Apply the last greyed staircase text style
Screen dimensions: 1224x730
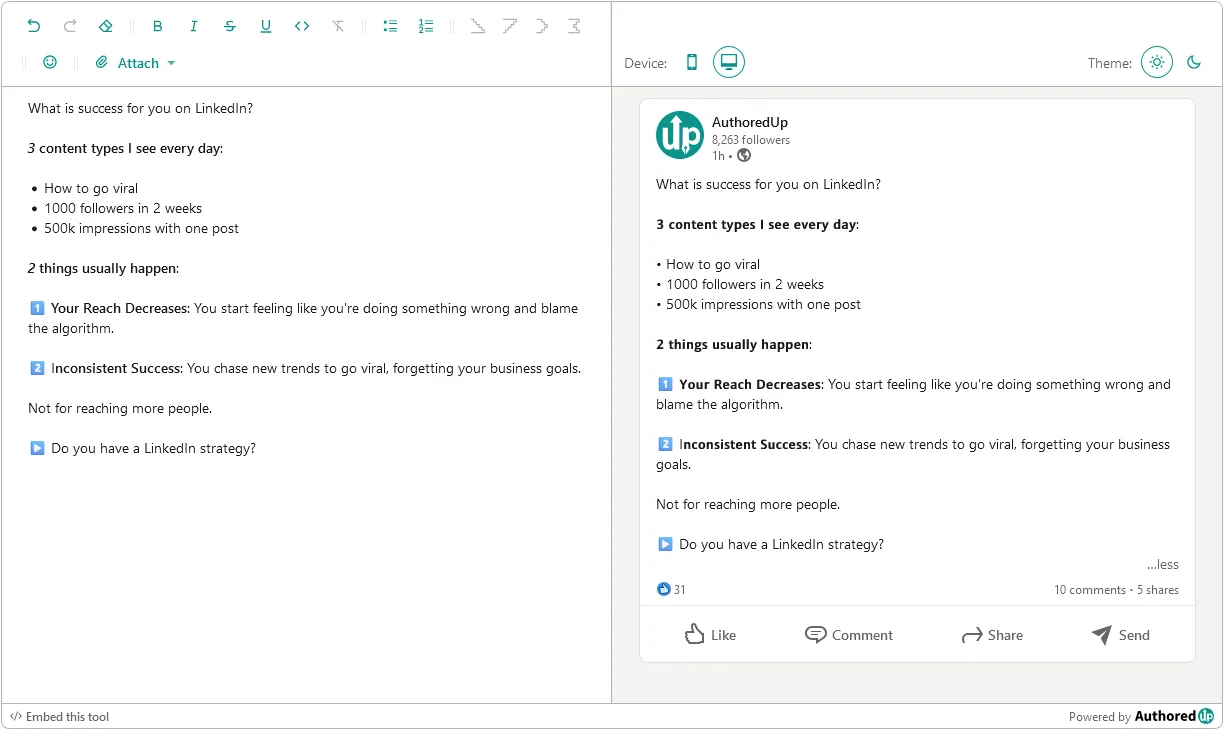pos(574,26)
